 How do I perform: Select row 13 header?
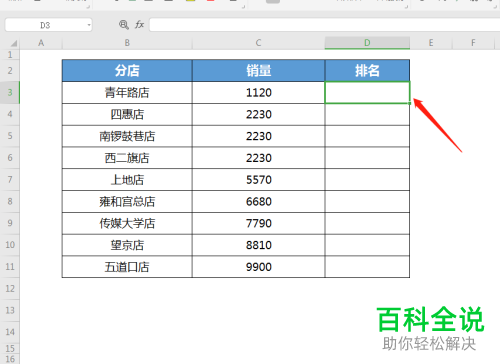10,310
